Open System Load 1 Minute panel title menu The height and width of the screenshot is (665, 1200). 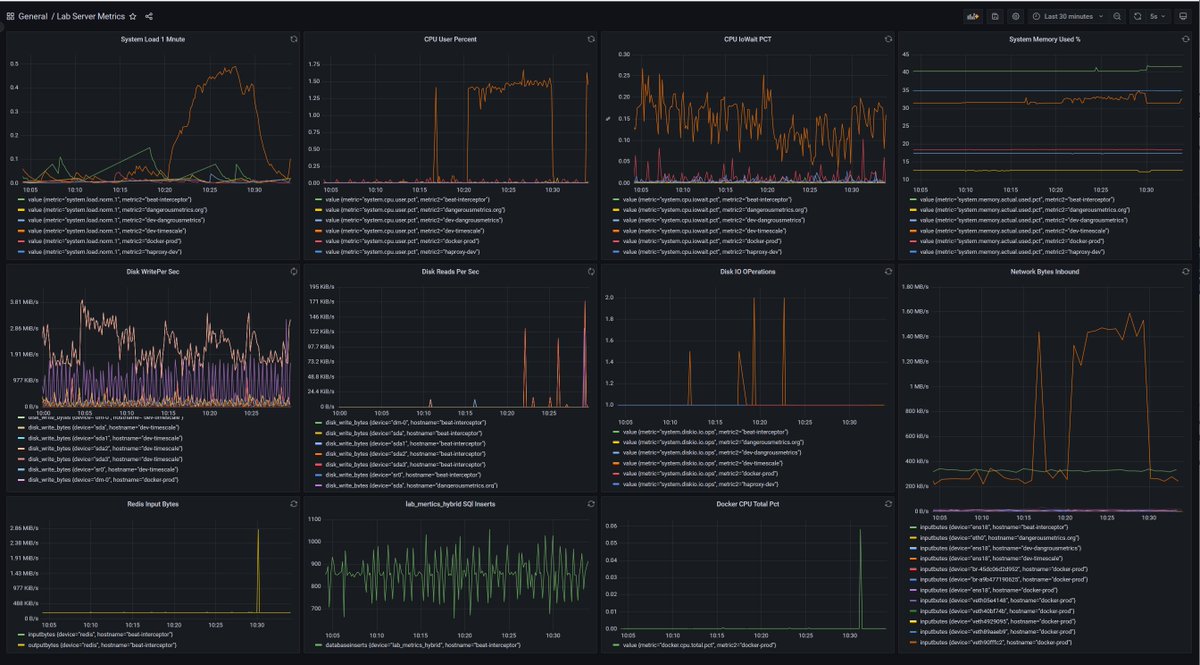153,38
